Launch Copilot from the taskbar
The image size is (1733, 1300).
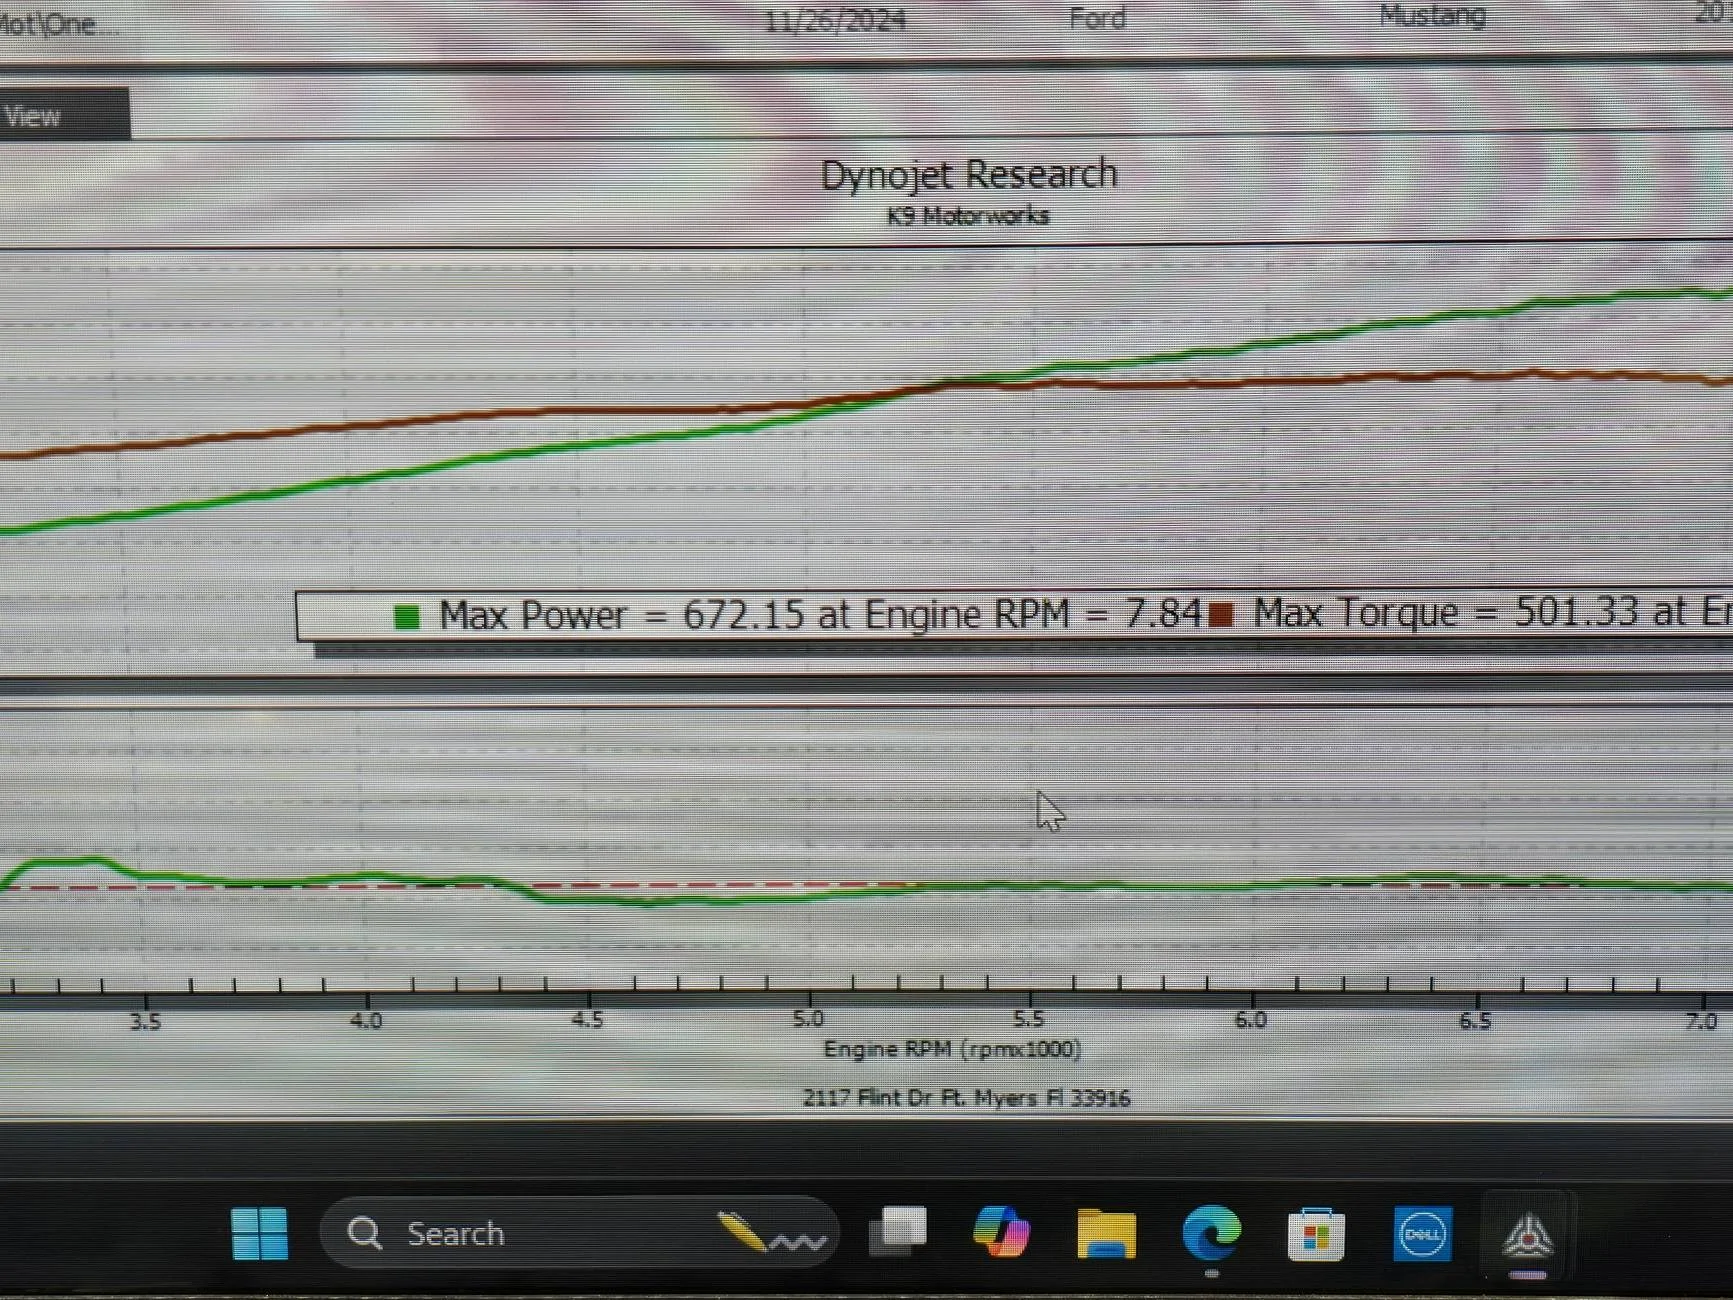tap(1001, 1232)
